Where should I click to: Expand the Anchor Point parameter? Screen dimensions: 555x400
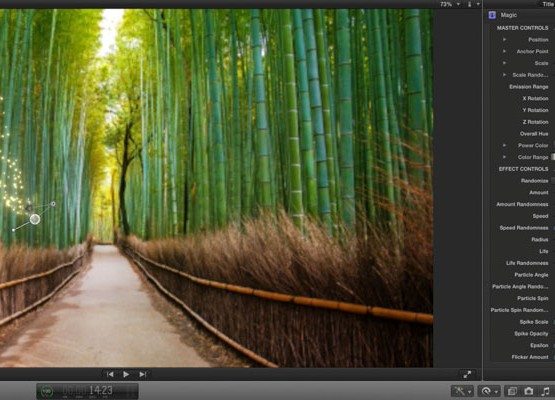point(504,51)
